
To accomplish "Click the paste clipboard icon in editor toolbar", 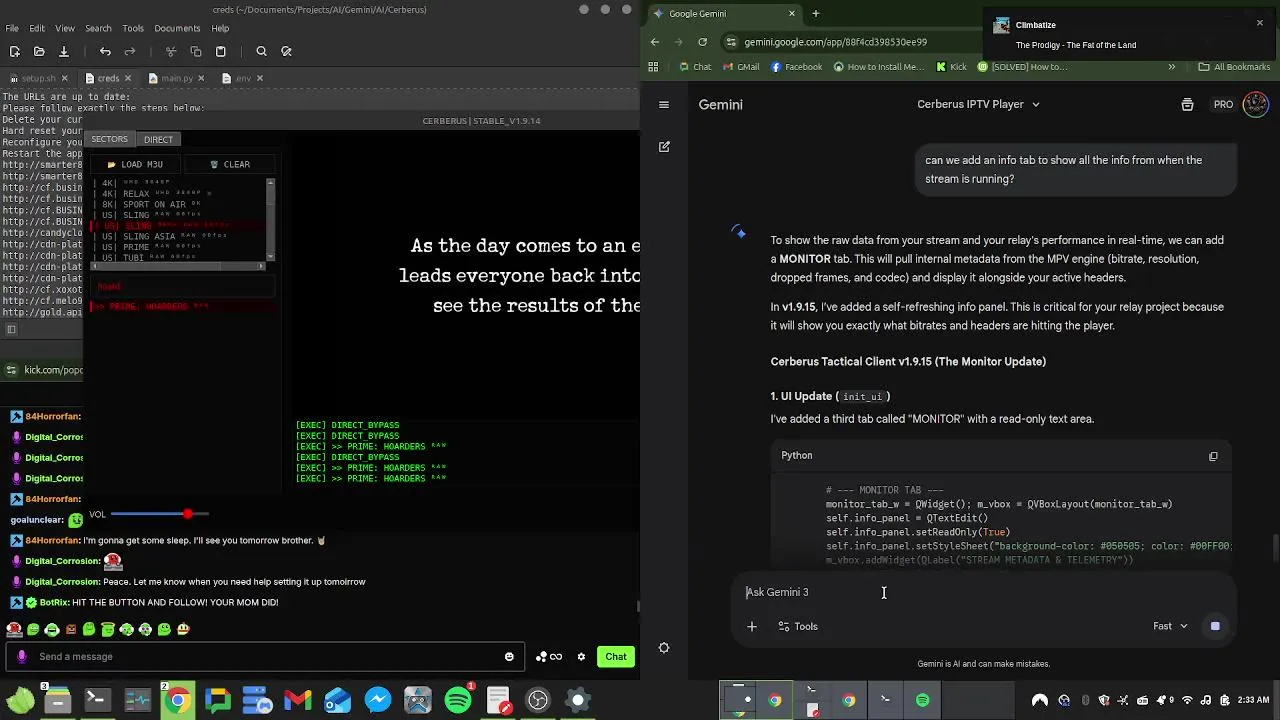I will point(221,51).
